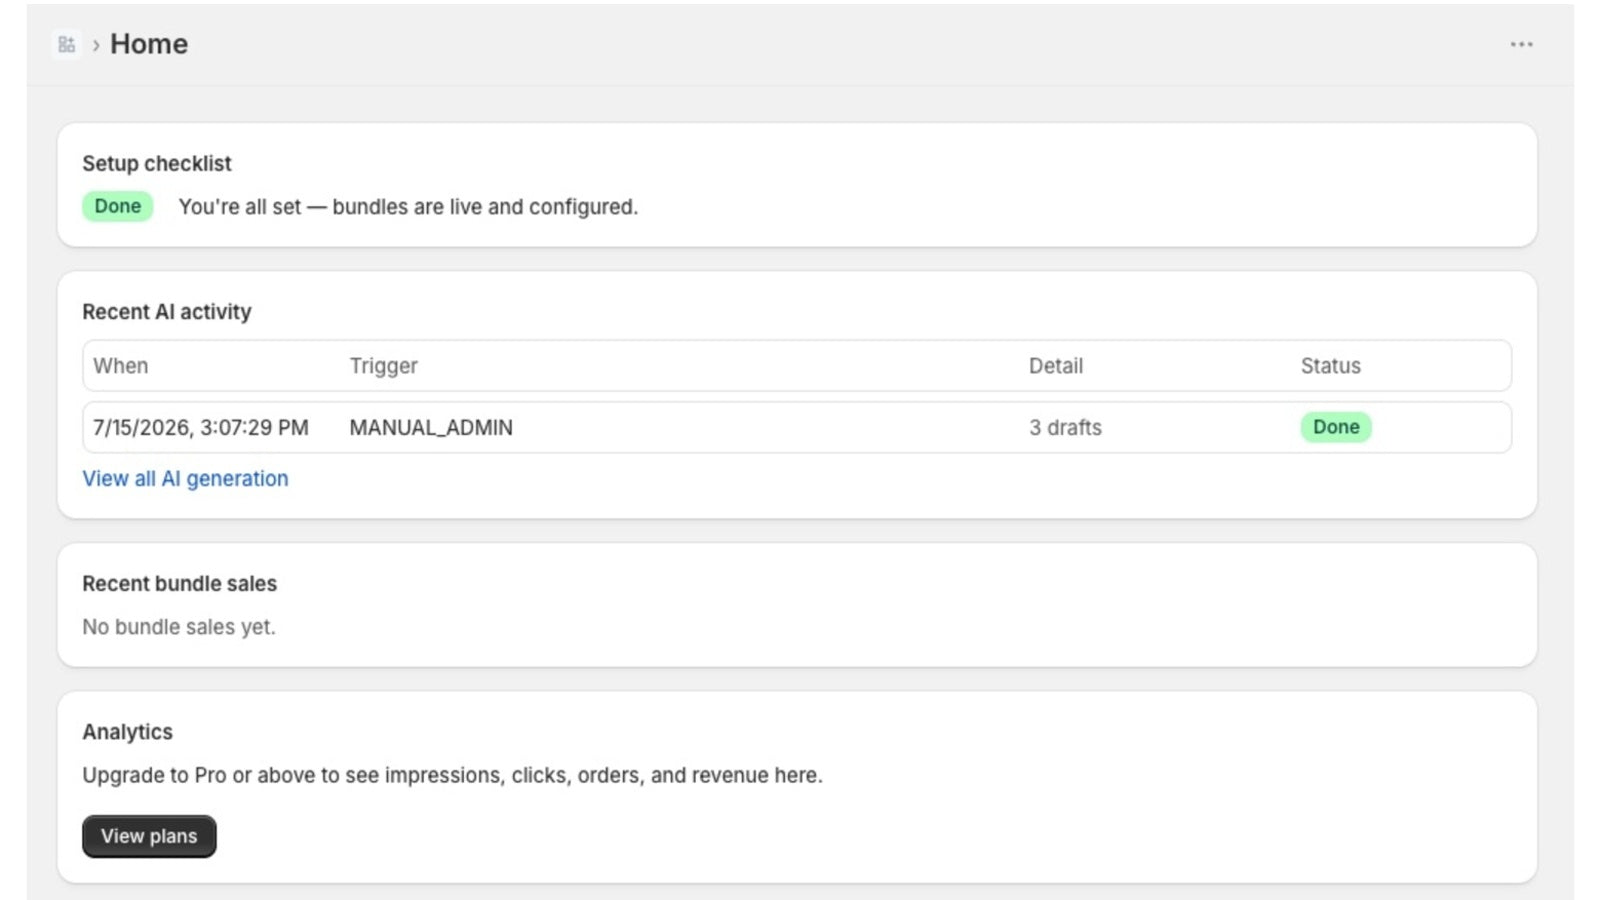The width and height of the screenshot is (1600, 900).
Task: Click the Done badge in Setup checklist
Action: pos(117,206)
